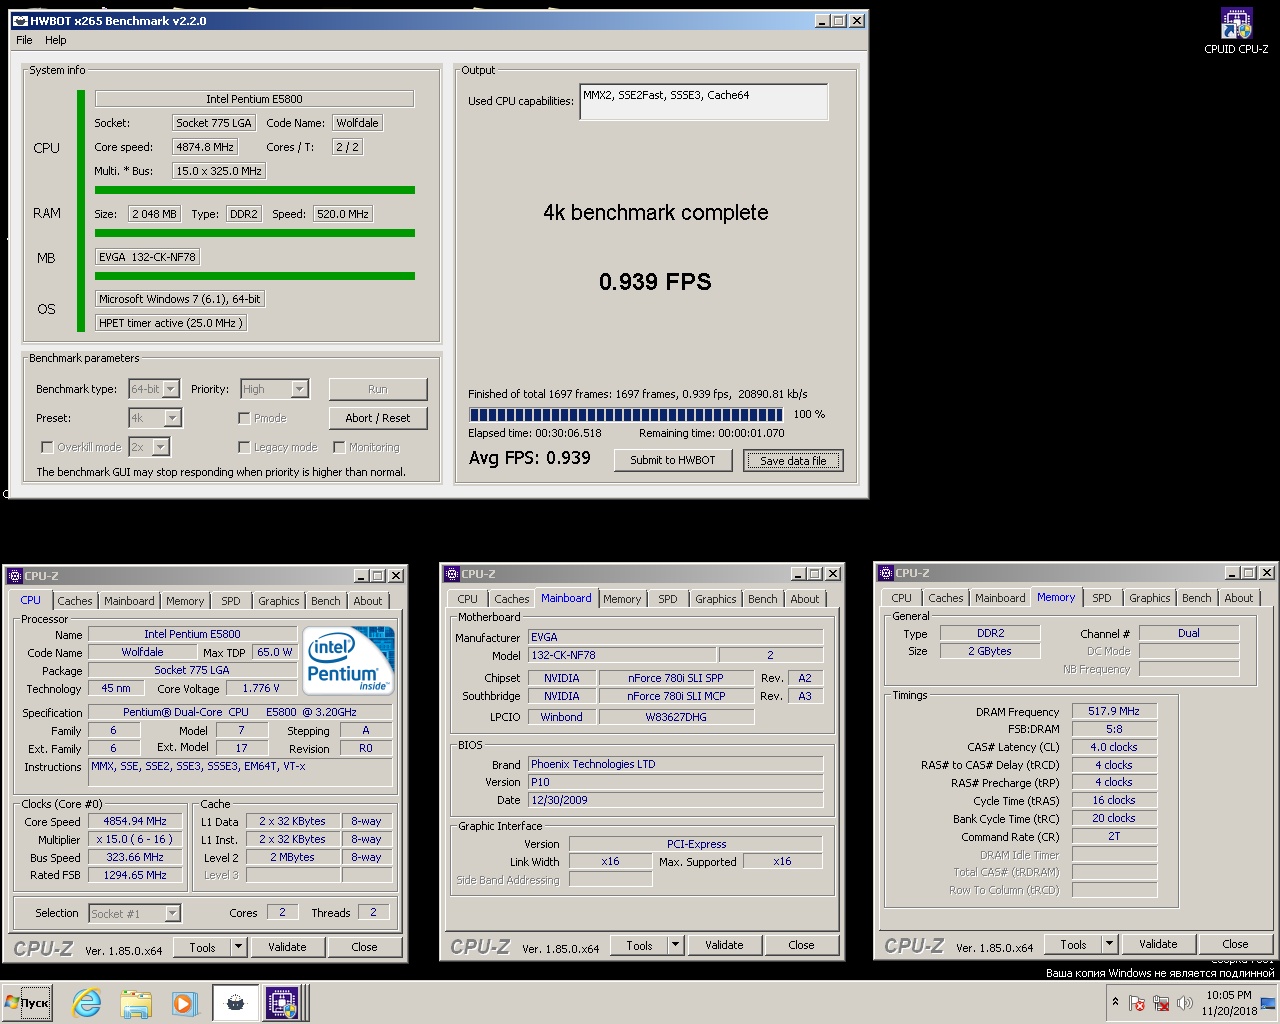This screenshot has width=1280, height=1024.
Task: Open the volume speaker tray icon
Action: coord(1185,1003)
